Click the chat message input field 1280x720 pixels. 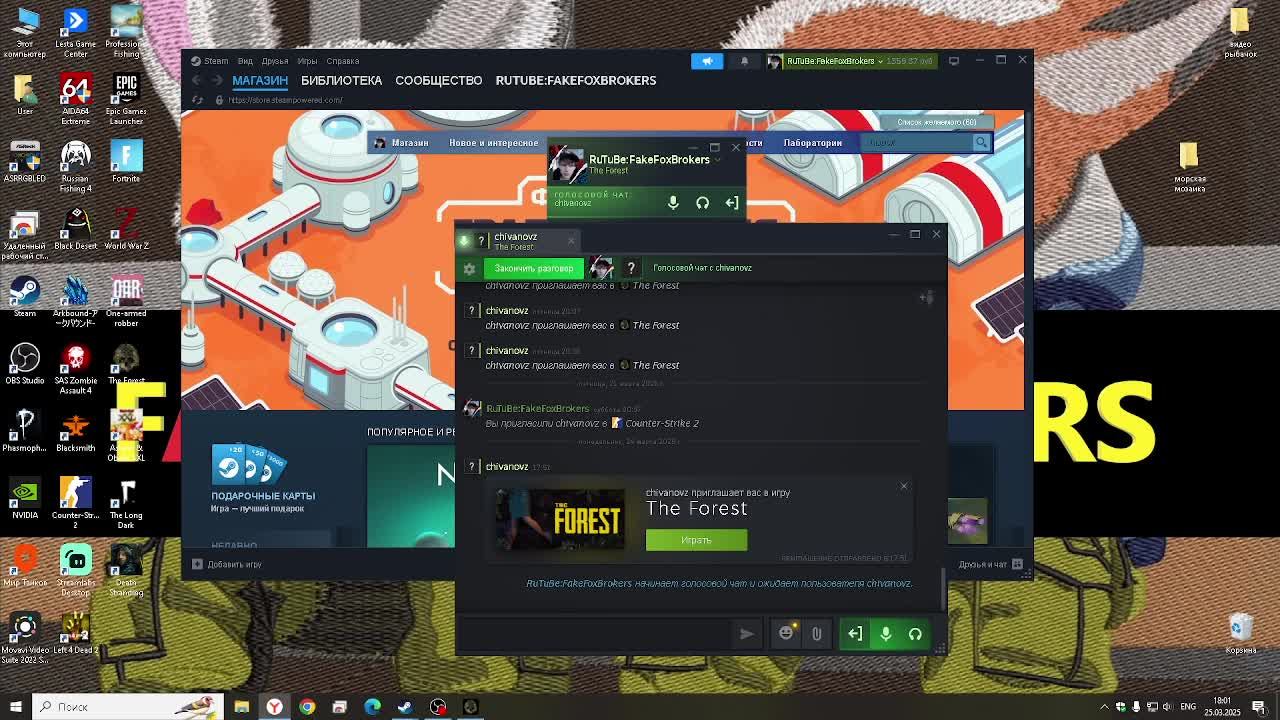coord(595,633)
